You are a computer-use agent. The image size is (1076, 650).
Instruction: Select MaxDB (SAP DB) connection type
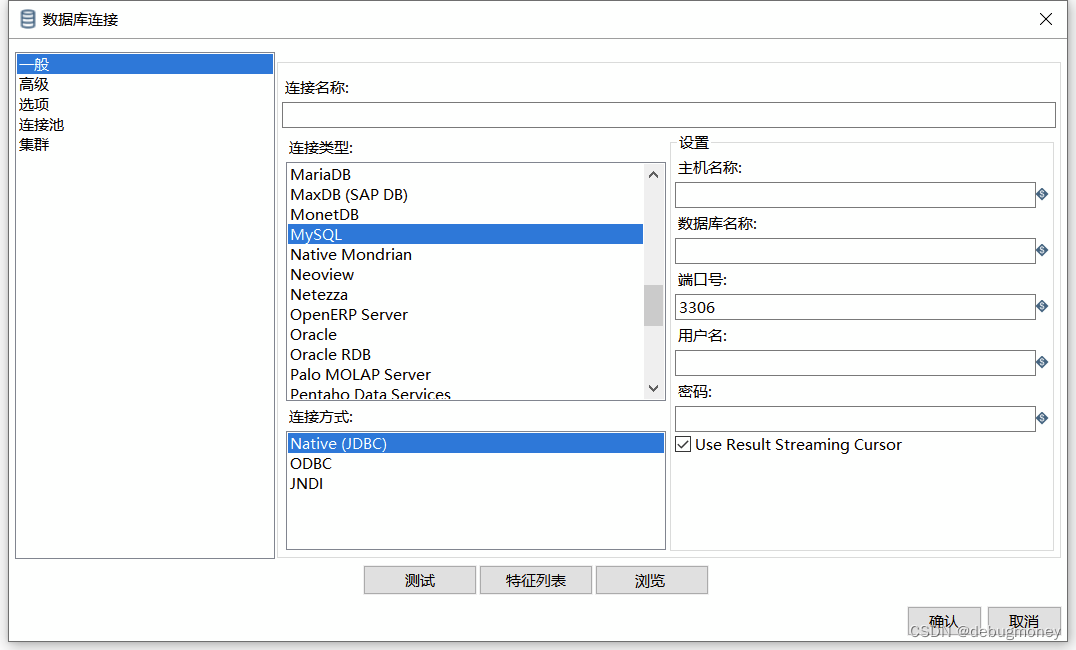point(465,194)
